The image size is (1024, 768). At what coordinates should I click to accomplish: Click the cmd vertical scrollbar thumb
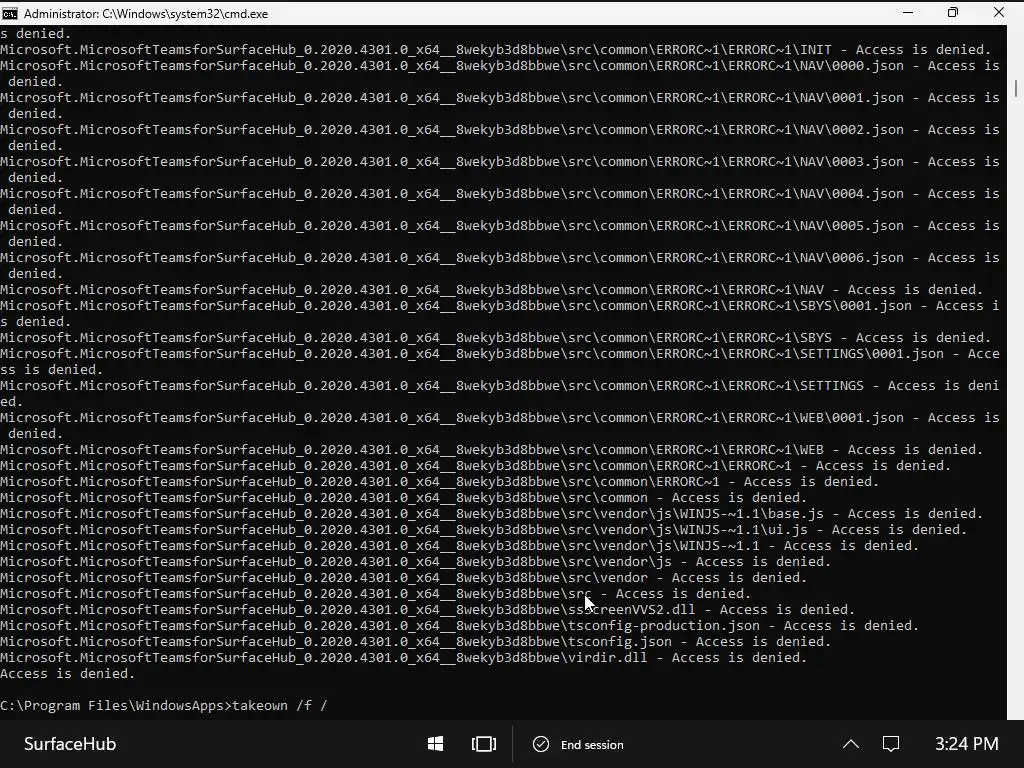click(1016, 88)
